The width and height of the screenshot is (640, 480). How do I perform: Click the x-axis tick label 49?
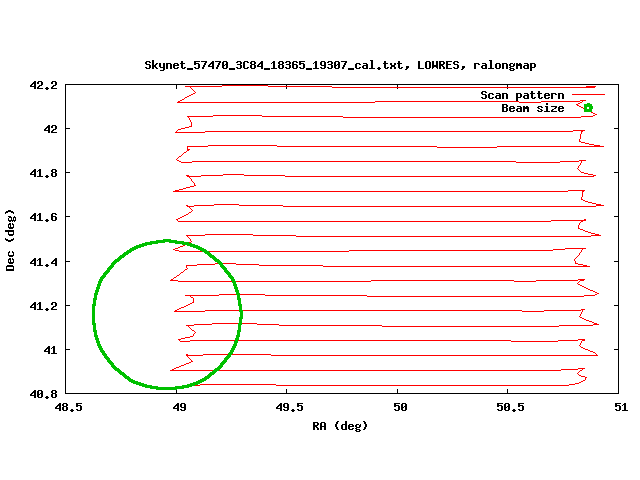179,407
